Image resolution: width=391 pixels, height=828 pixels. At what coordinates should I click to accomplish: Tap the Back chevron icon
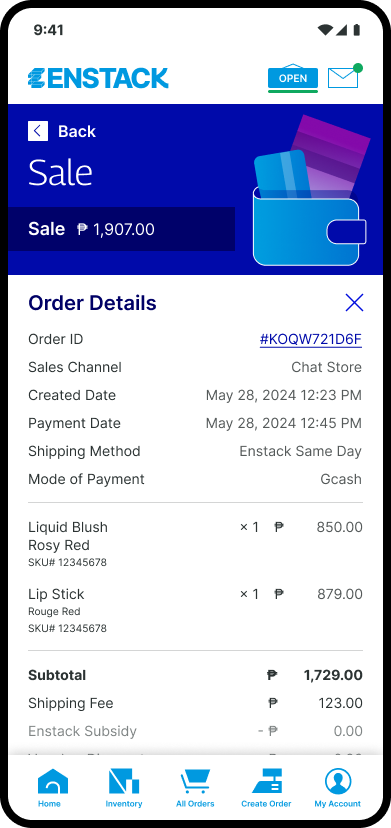pos(38,131)
